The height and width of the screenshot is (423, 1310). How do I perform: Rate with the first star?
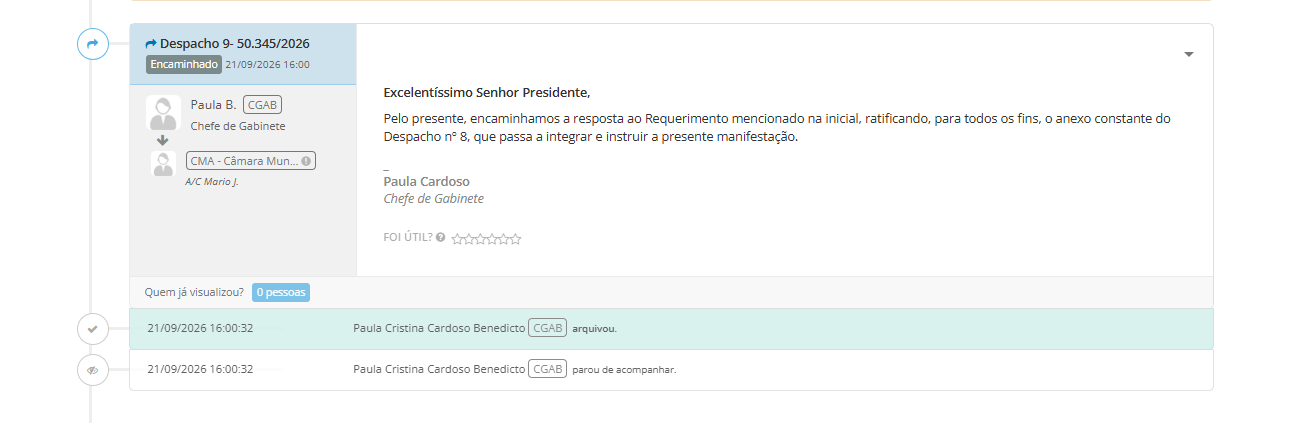(x=457, y=239)
